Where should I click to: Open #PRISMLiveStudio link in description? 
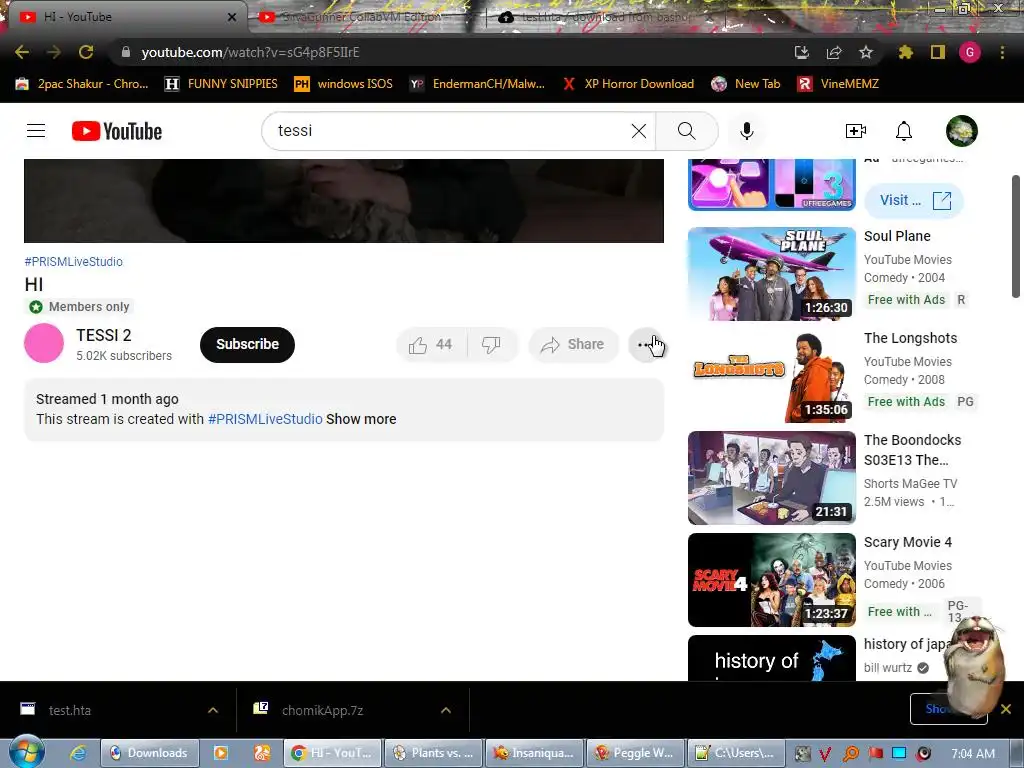click(x=265, y=419)
